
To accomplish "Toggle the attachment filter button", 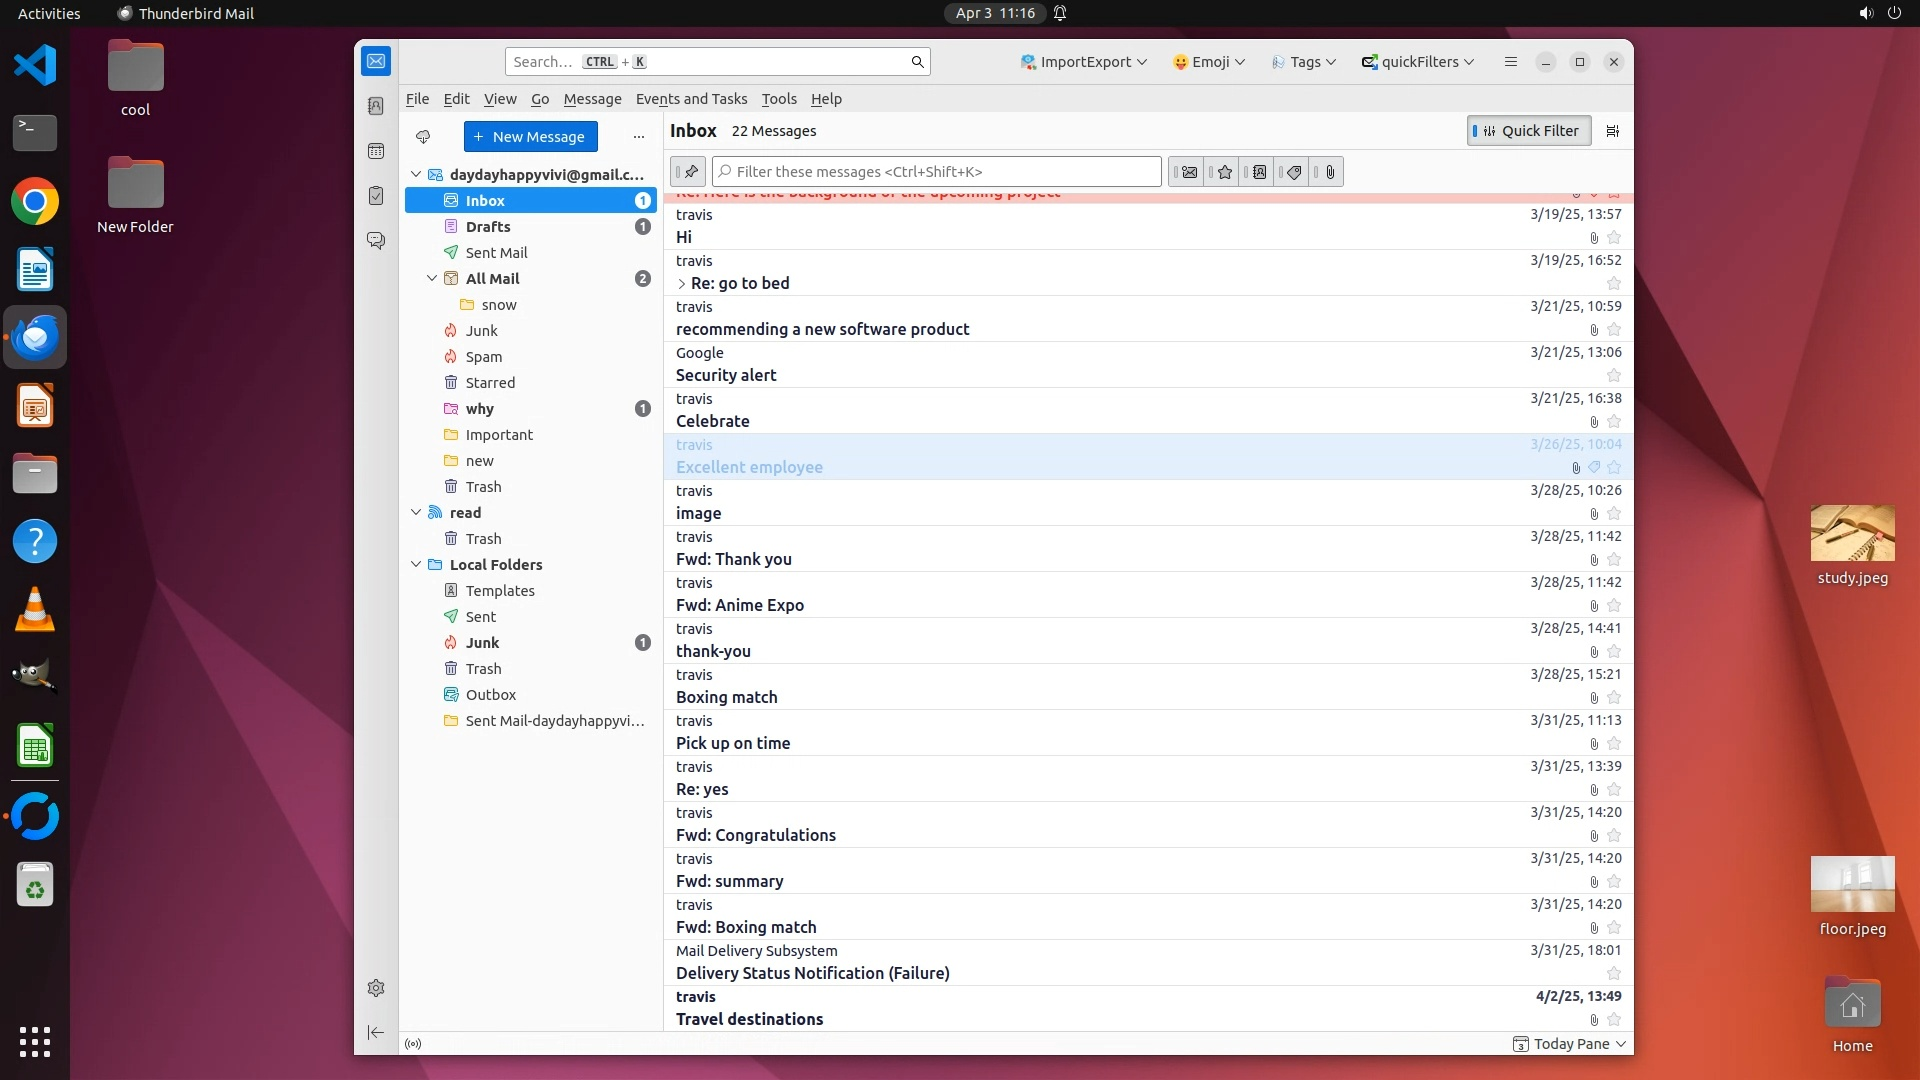I will pos(1329,172).
